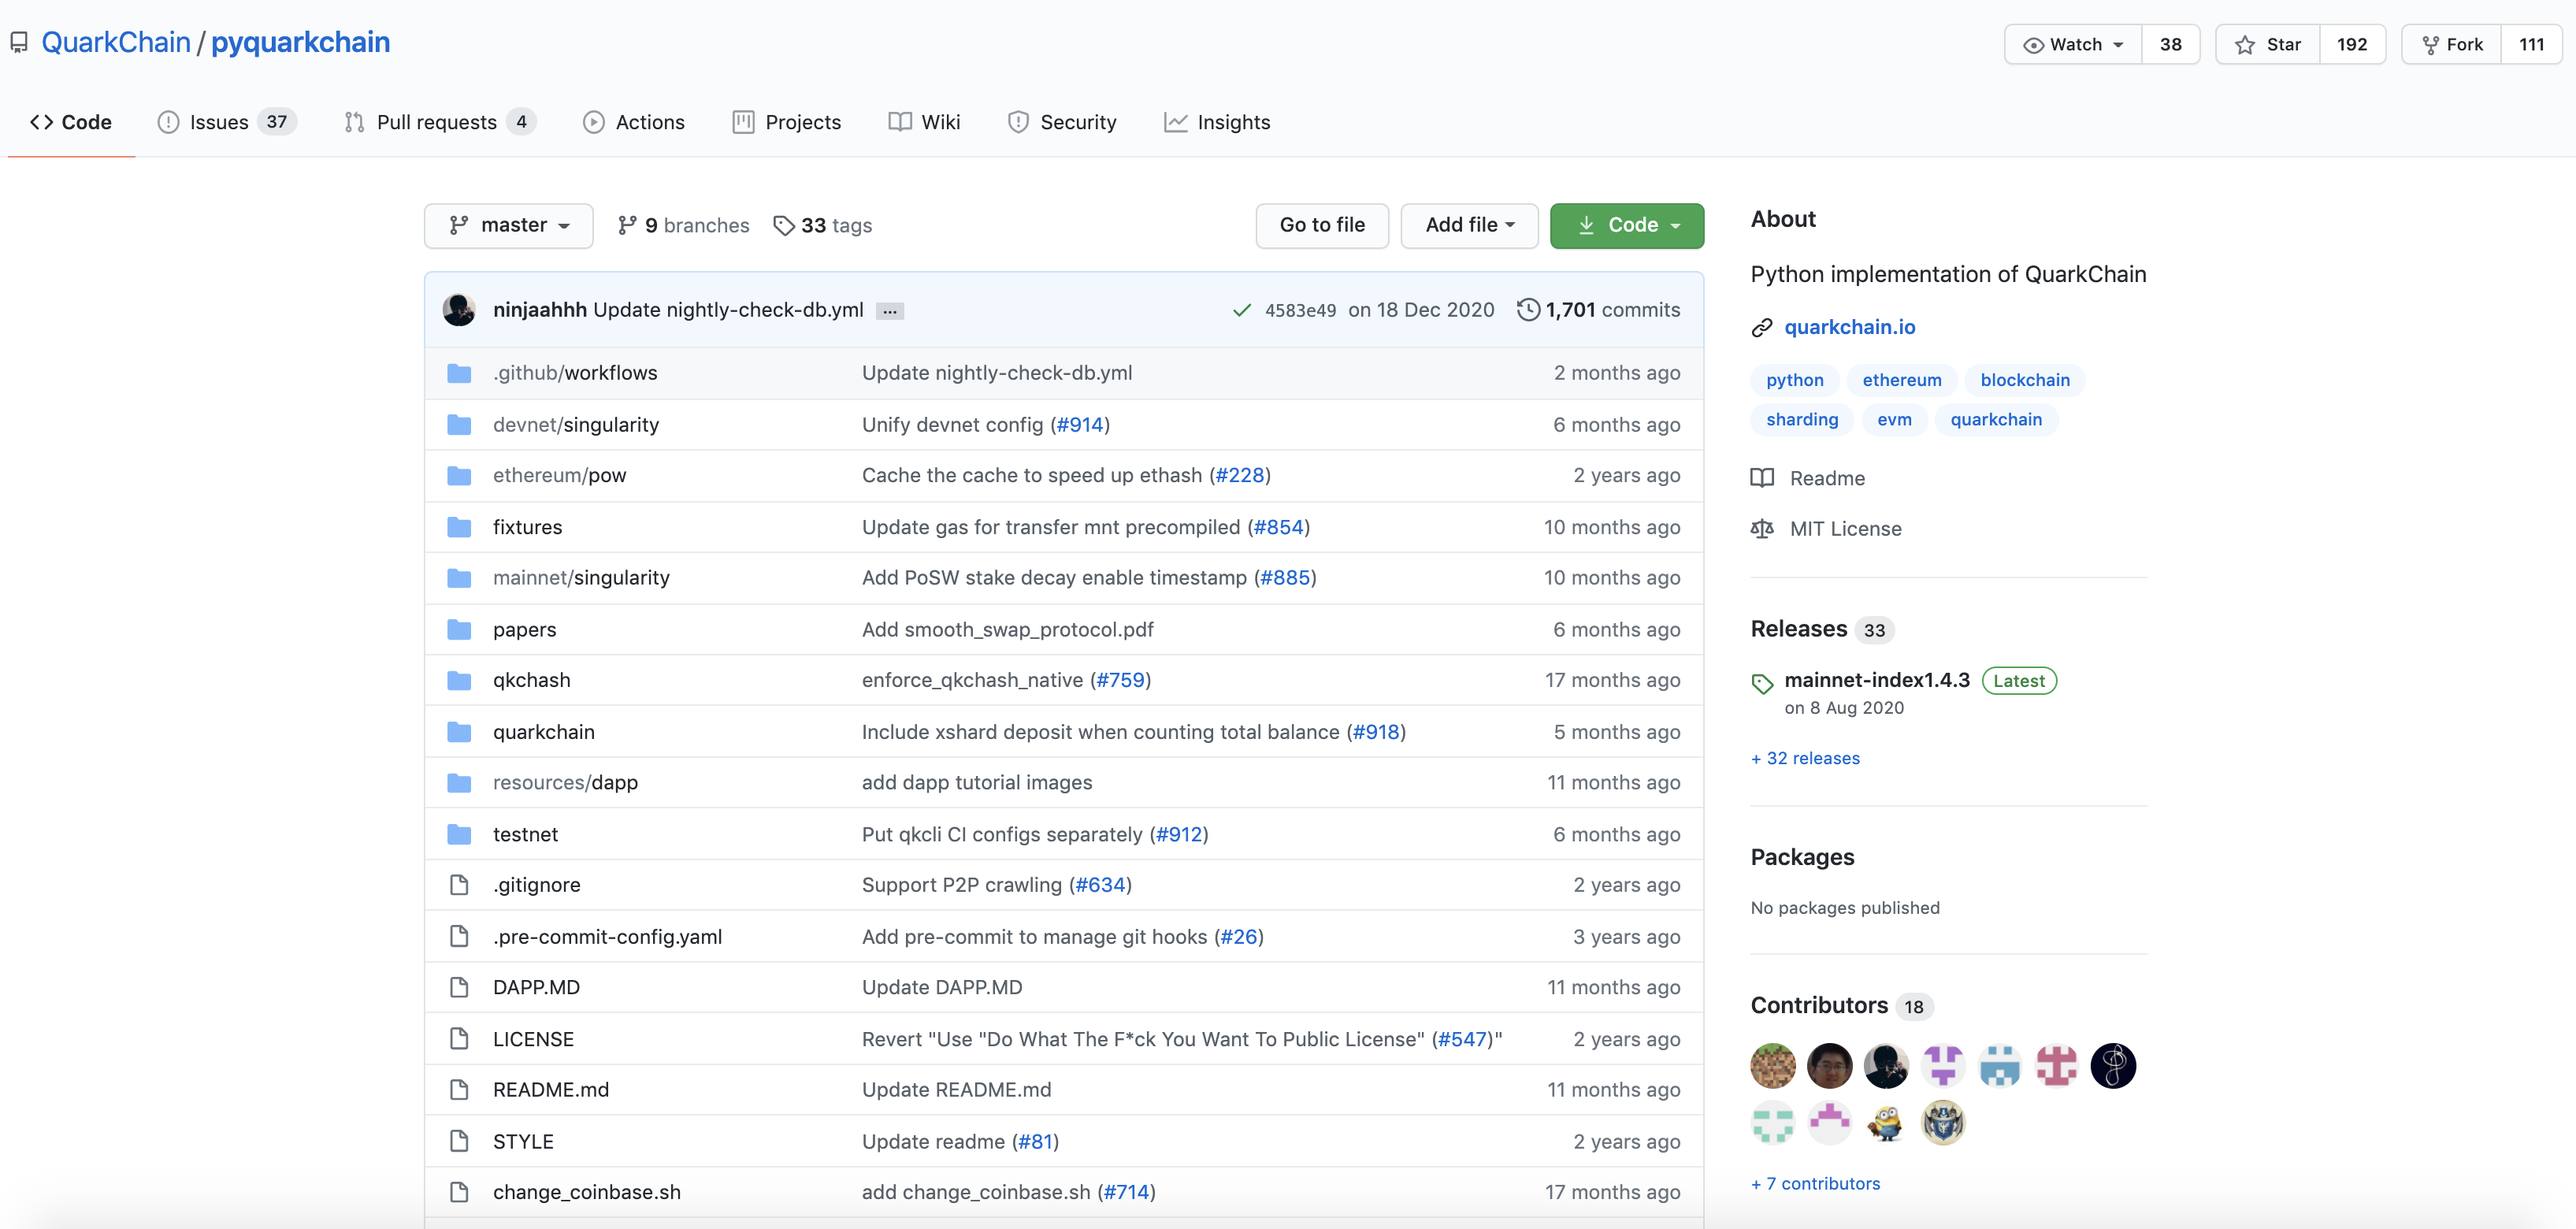
Task: Expand the commit message ellipsis button
Action: pos(889,312)
